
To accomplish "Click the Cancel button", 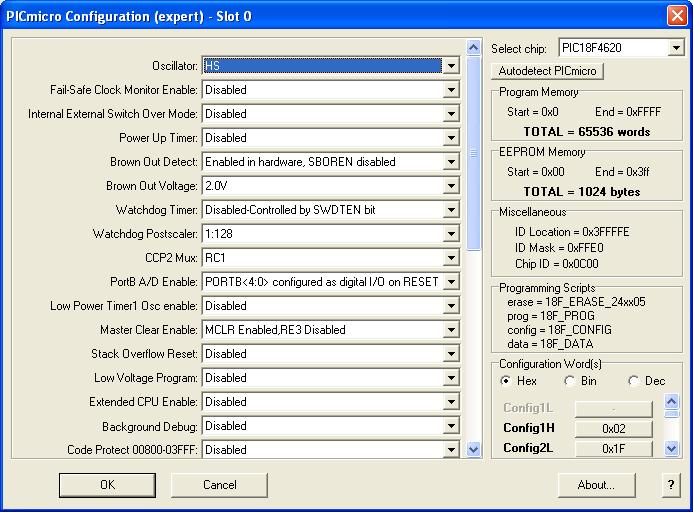I will point(220,485).
